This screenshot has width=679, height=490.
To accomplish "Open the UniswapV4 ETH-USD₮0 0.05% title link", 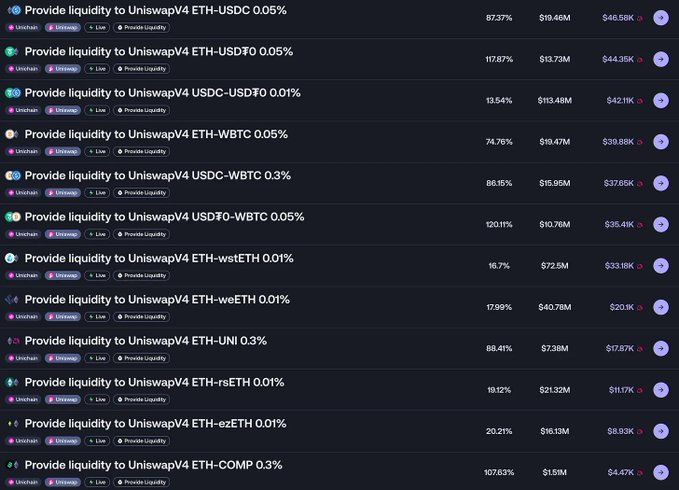I will click(158, 51).
